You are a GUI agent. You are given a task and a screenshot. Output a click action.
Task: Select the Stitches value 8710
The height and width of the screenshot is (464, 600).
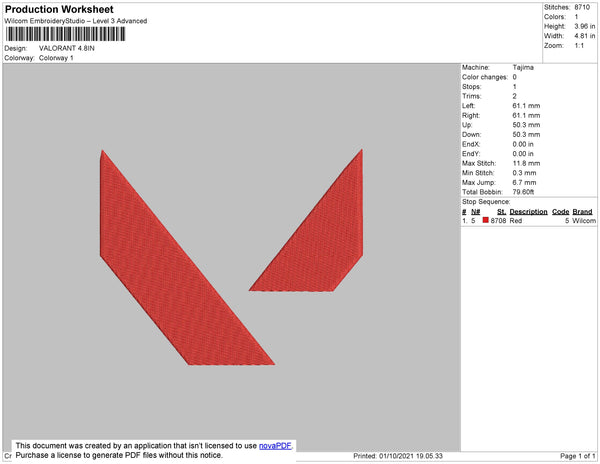point(582,7)
